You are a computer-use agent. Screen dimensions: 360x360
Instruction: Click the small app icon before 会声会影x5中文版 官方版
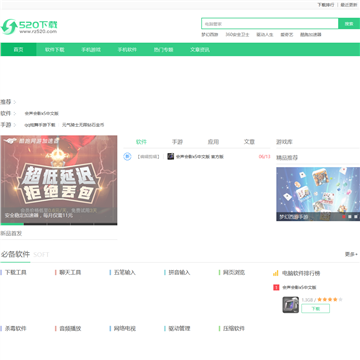pyautogui.click(x=171, y=156)
